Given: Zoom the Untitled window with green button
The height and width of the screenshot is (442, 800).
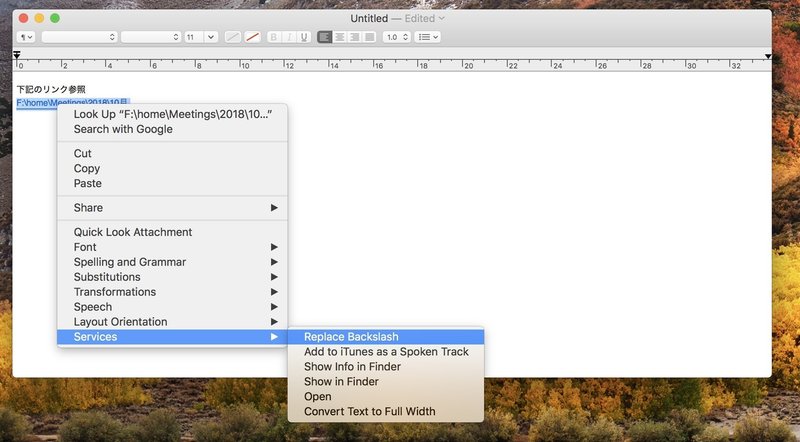Looking at the screenshot, I should click(55, 18).
